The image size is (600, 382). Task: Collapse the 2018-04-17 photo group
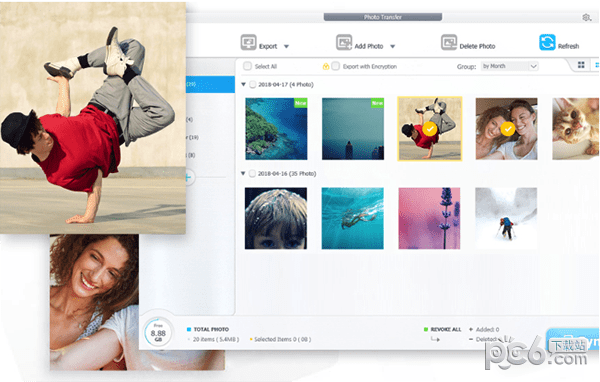tap(243, 84)
